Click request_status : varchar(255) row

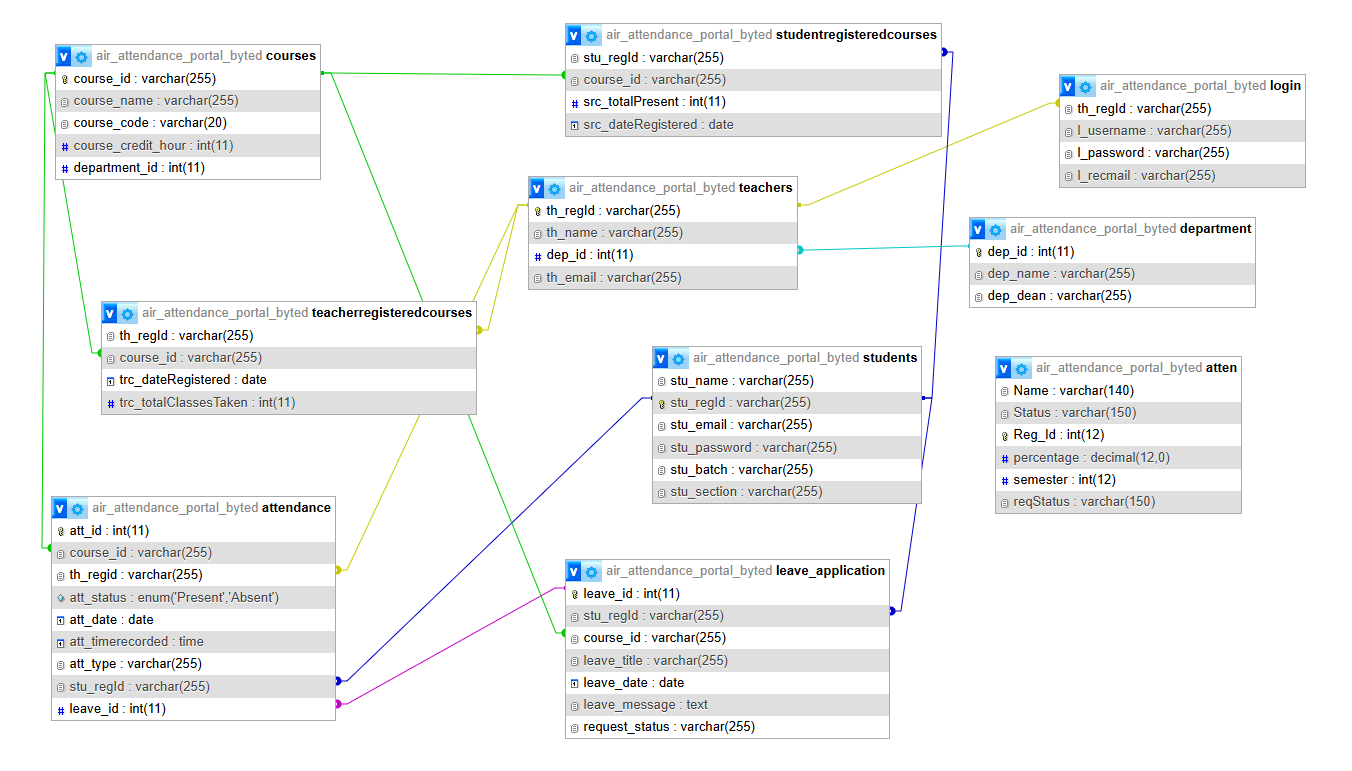pos(727,727)
